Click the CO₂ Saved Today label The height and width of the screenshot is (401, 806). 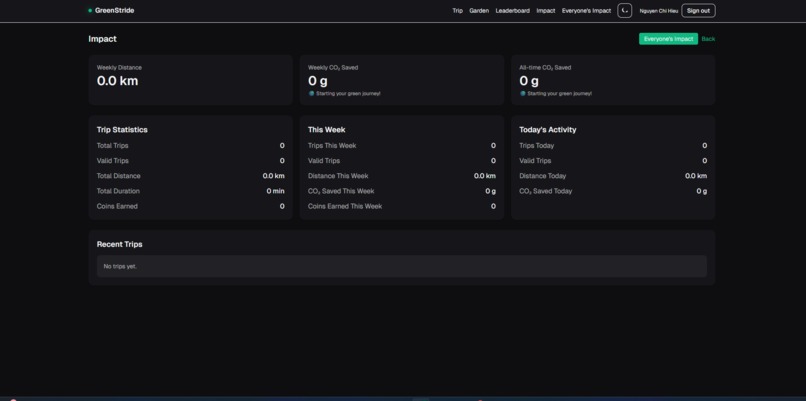tap(545, 191)
